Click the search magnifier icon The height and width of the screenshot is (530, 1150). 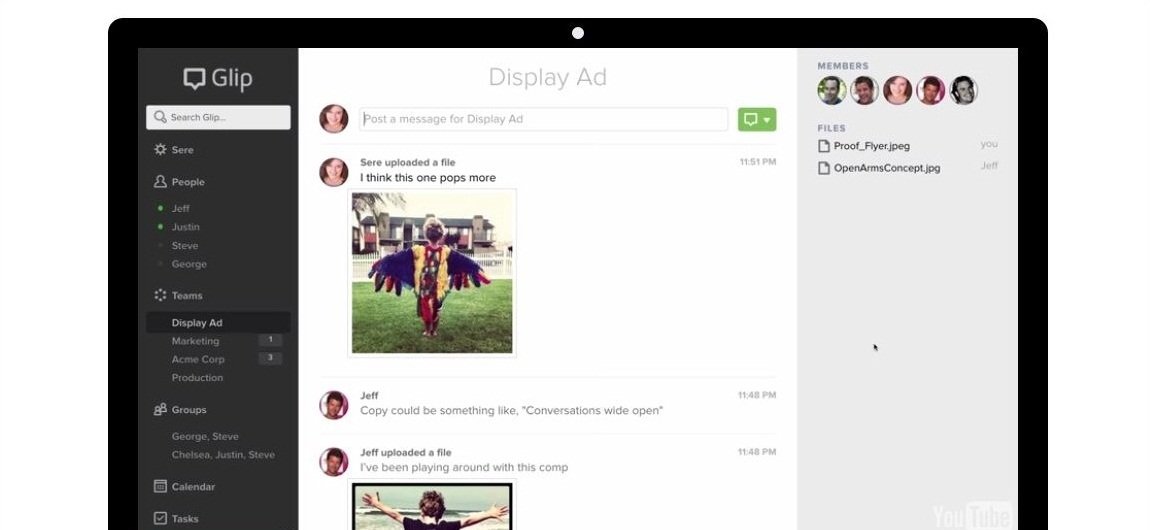160,117
